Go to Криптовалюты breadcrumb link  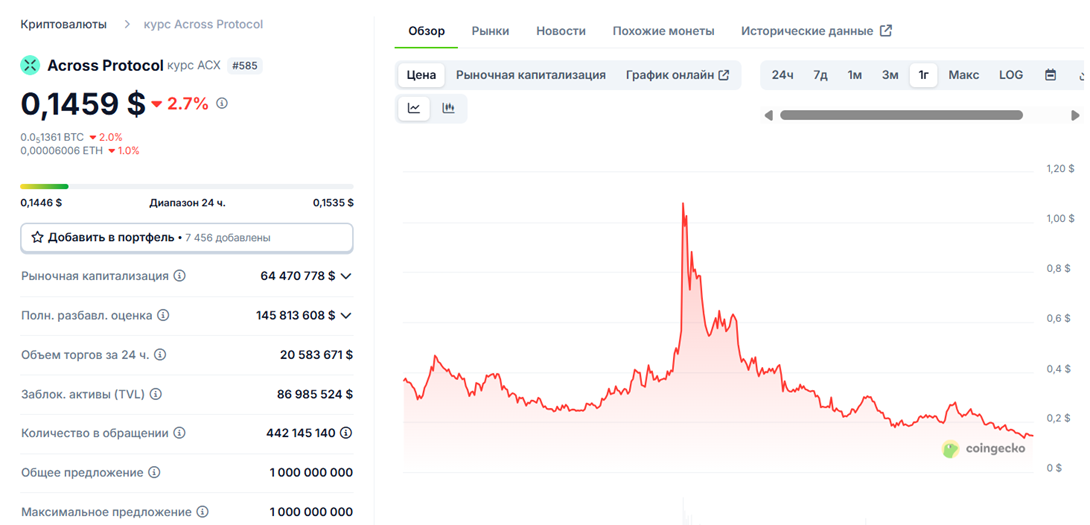pyautogui.click(x=64, y=24)
